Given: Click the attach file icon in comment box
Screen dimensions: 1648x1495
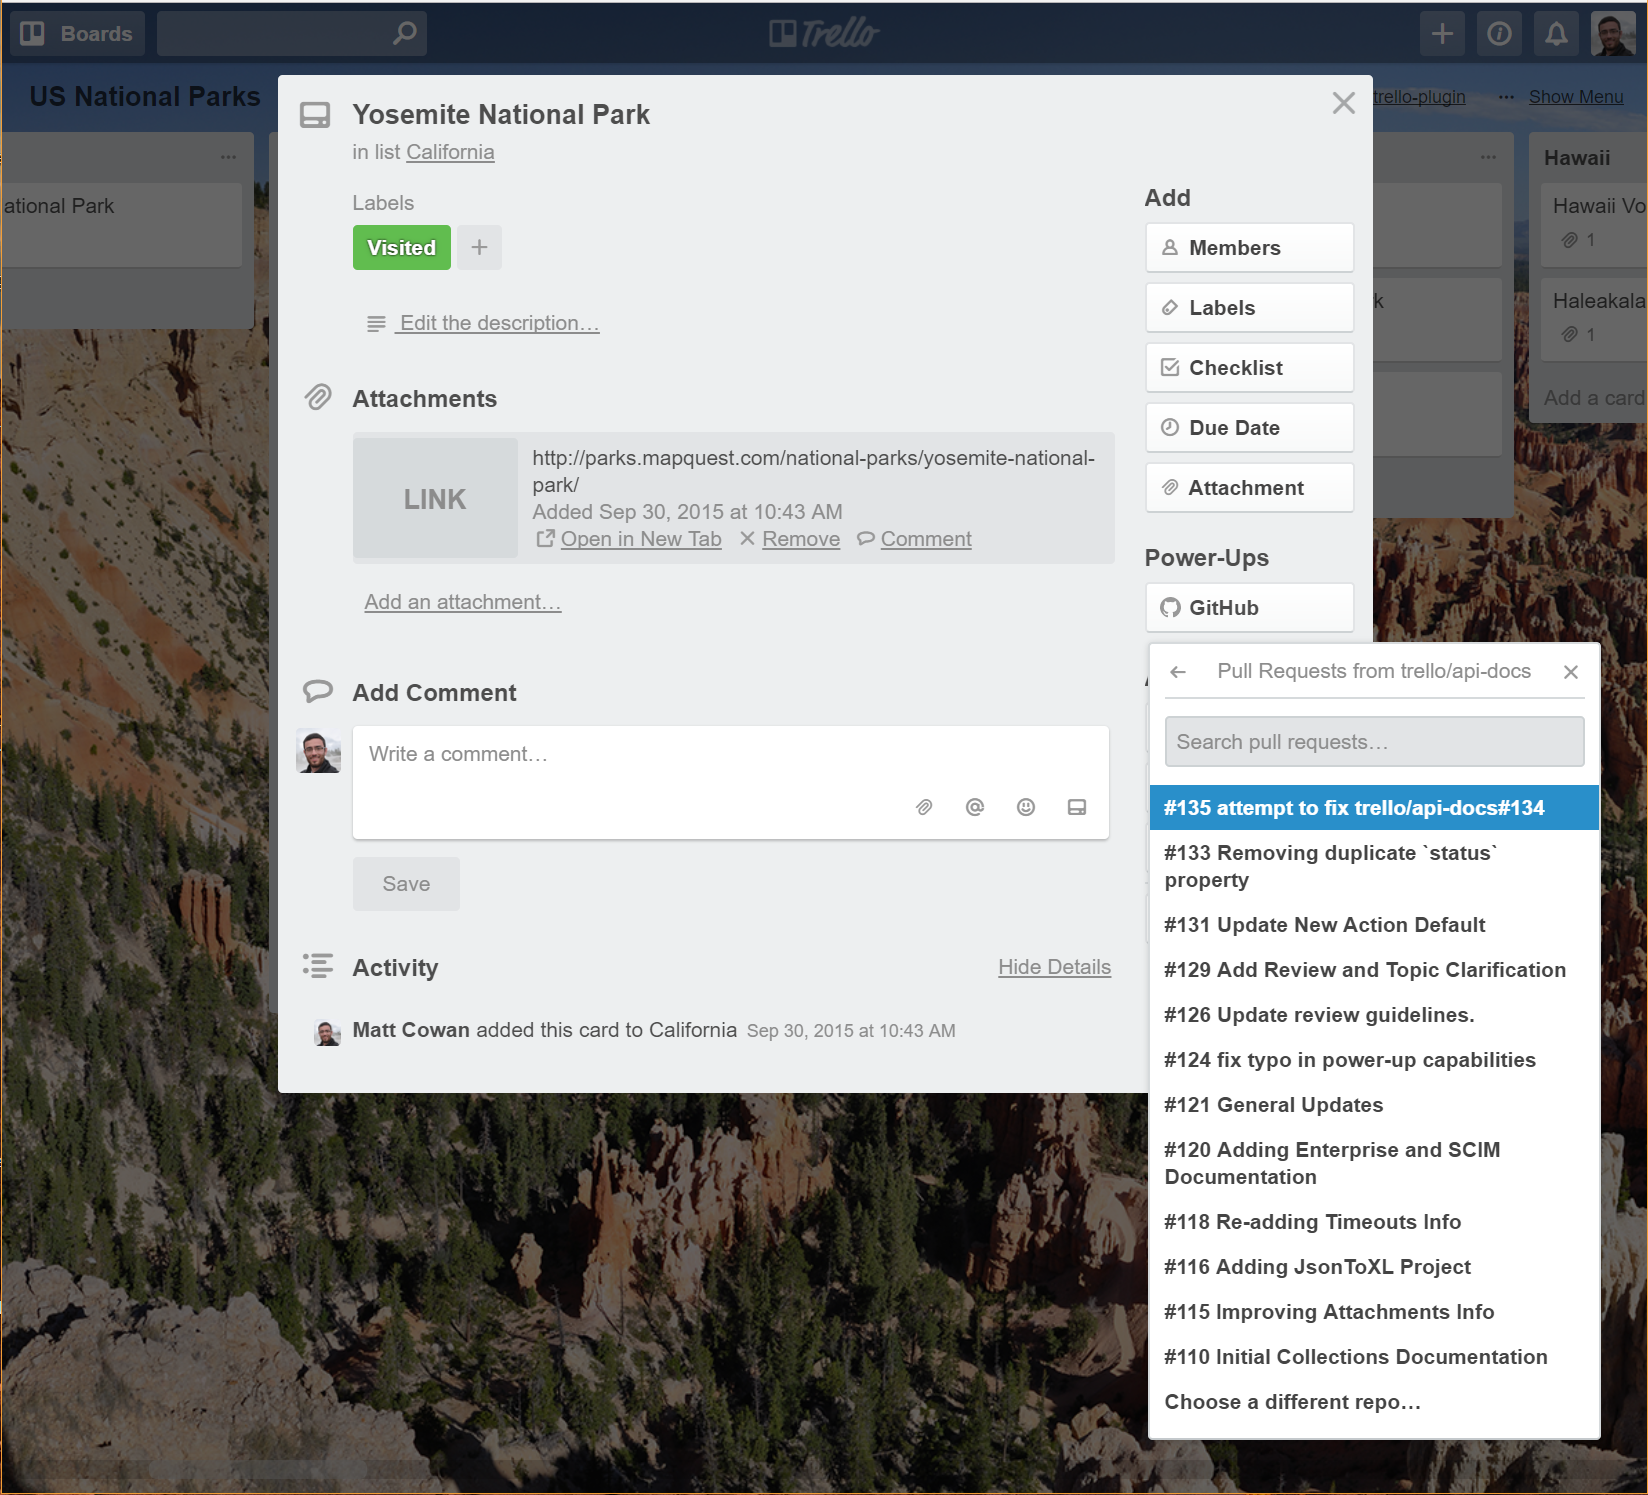Looking at the screenshot, I should (924, 807).
